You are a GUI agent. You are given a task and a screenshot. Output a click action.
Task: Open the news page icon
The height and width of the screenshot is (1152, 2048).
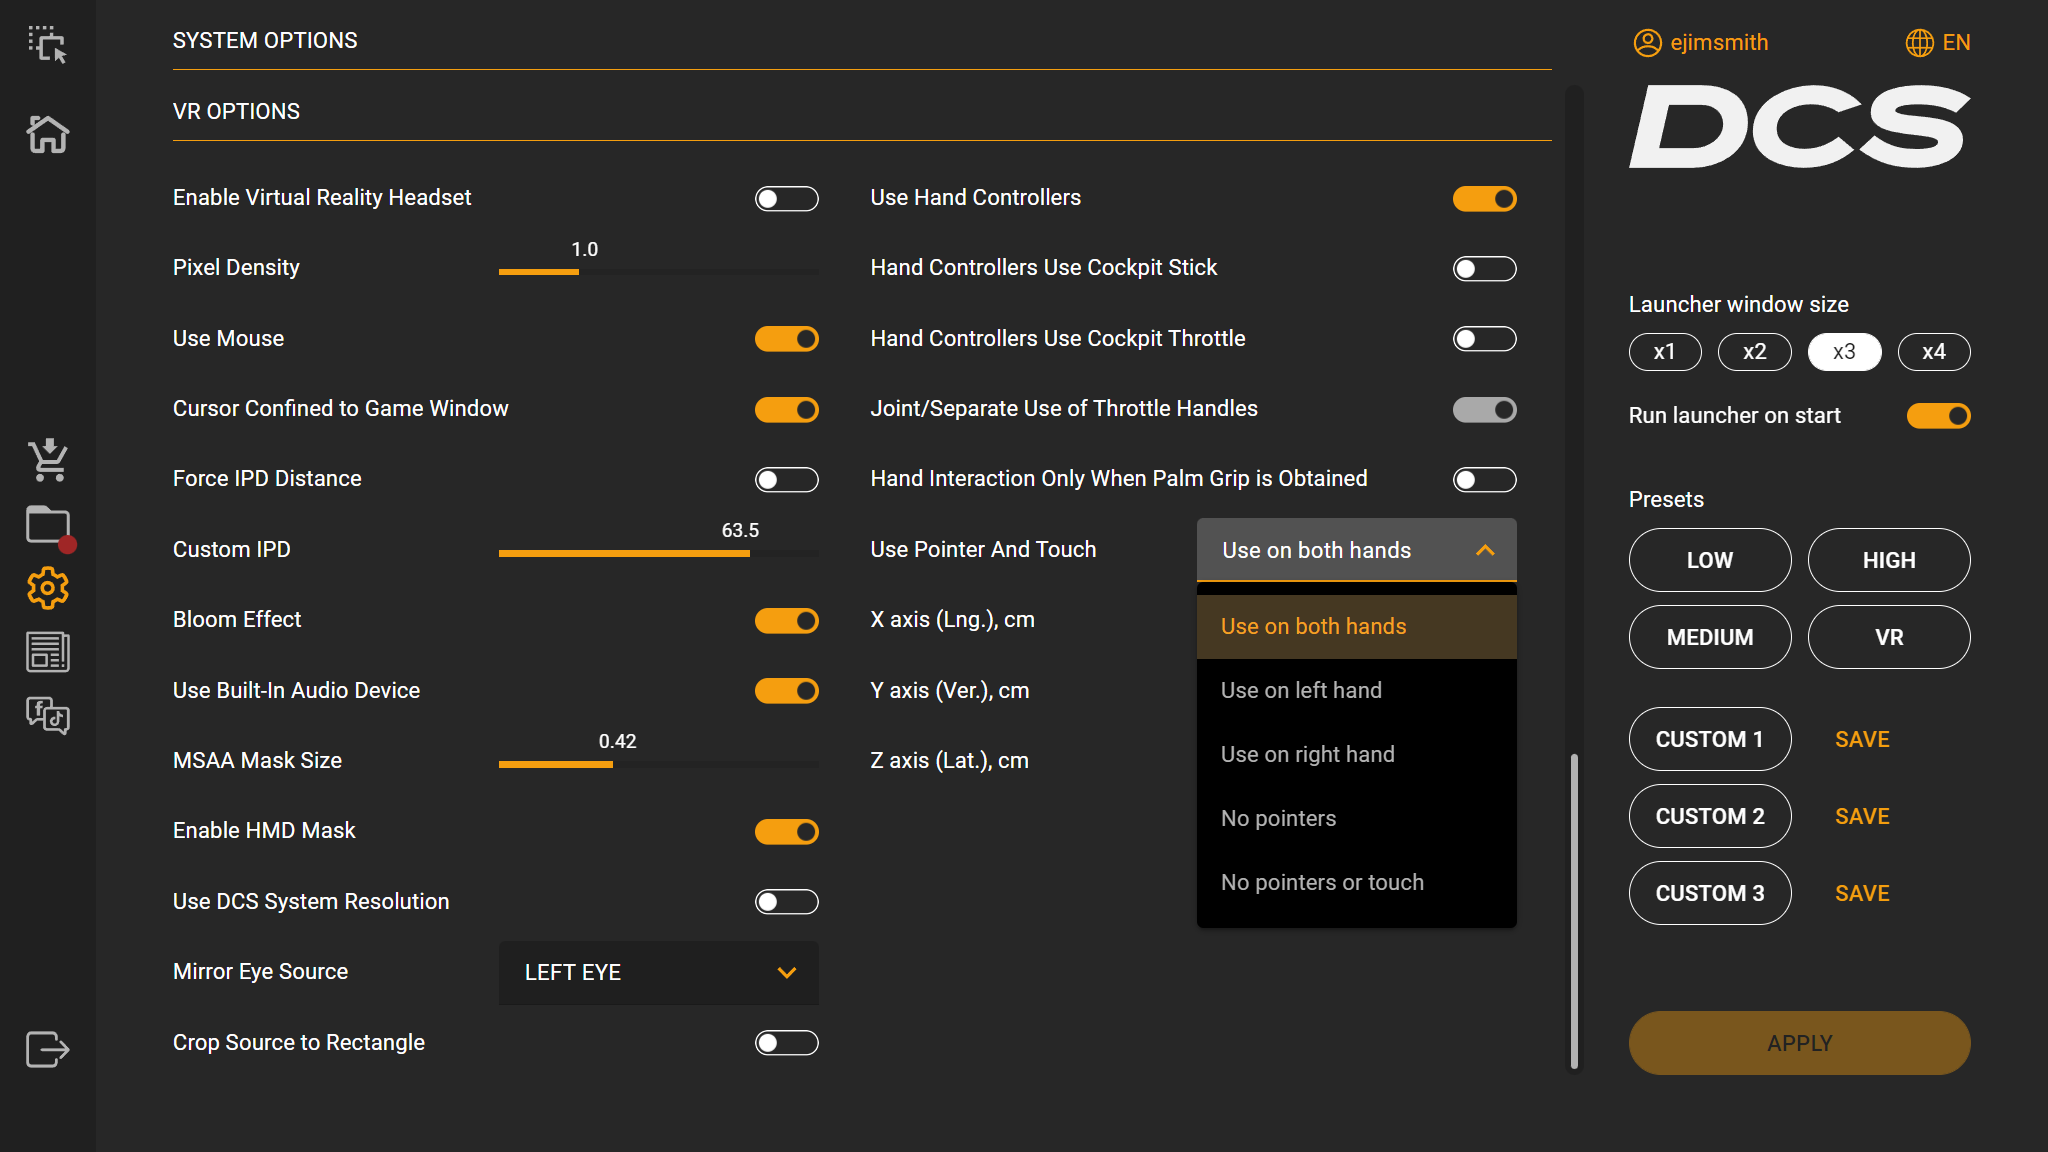[47, 652]
